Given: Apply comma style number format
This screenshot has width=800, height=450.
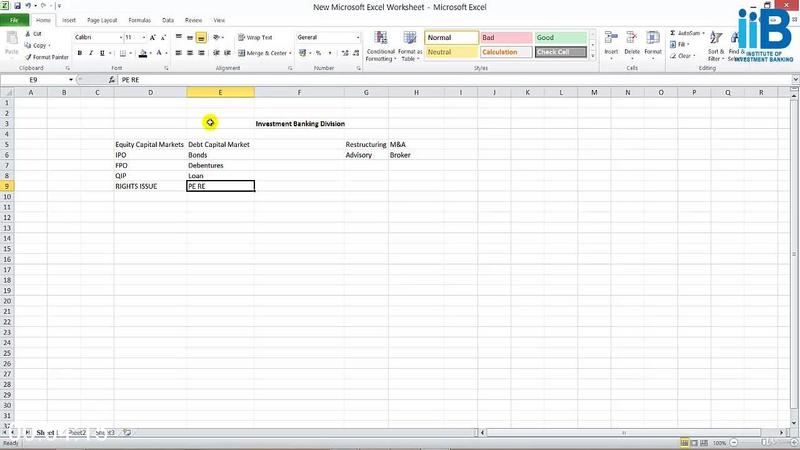Looking at the screenshot, I should click(x=330, y=53).
